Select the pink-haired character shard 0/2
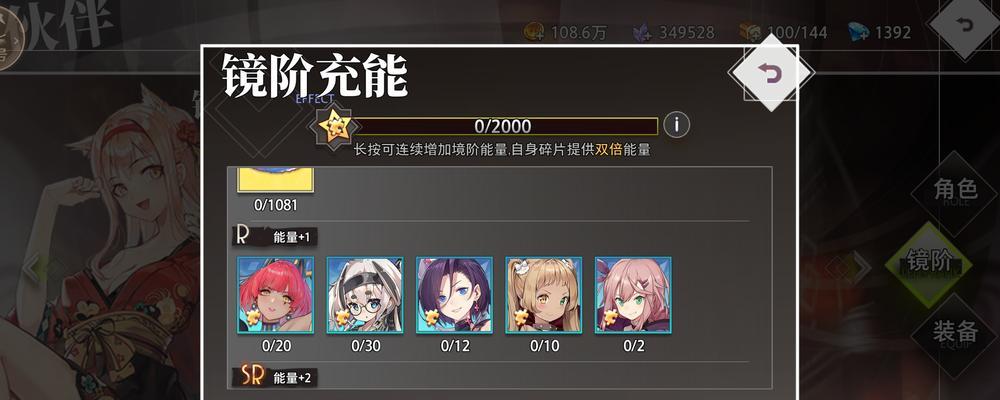The image size is (1000, 400). point(633,295)
